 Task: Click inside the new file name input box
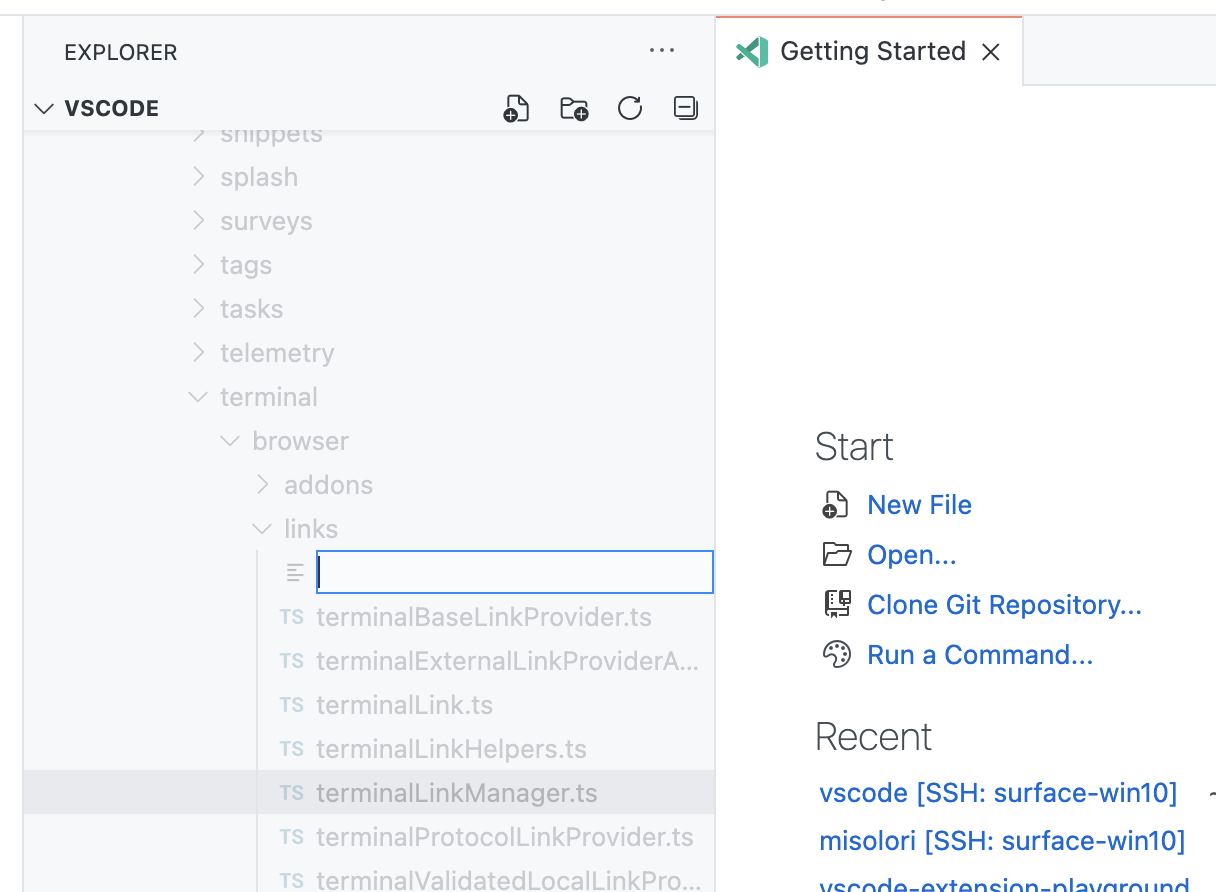point(514,571)
